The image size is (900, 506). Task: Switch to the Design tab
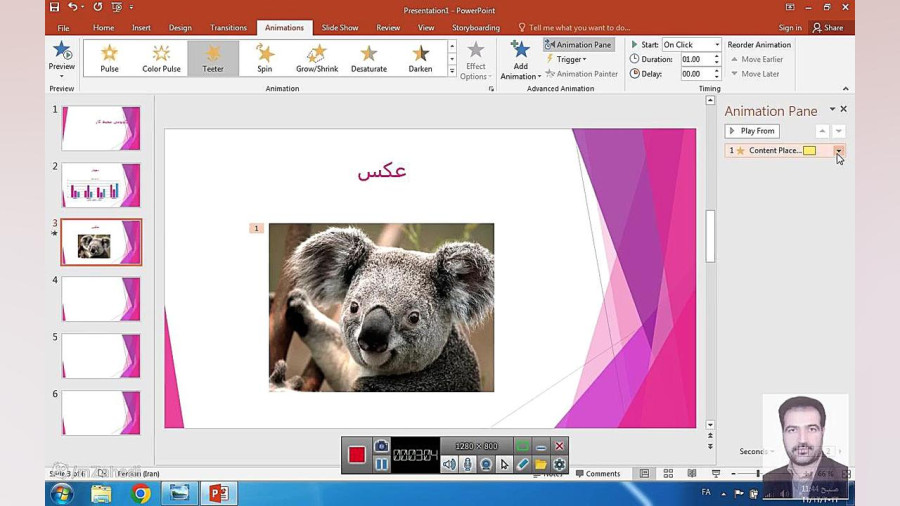tap(180, 28)
